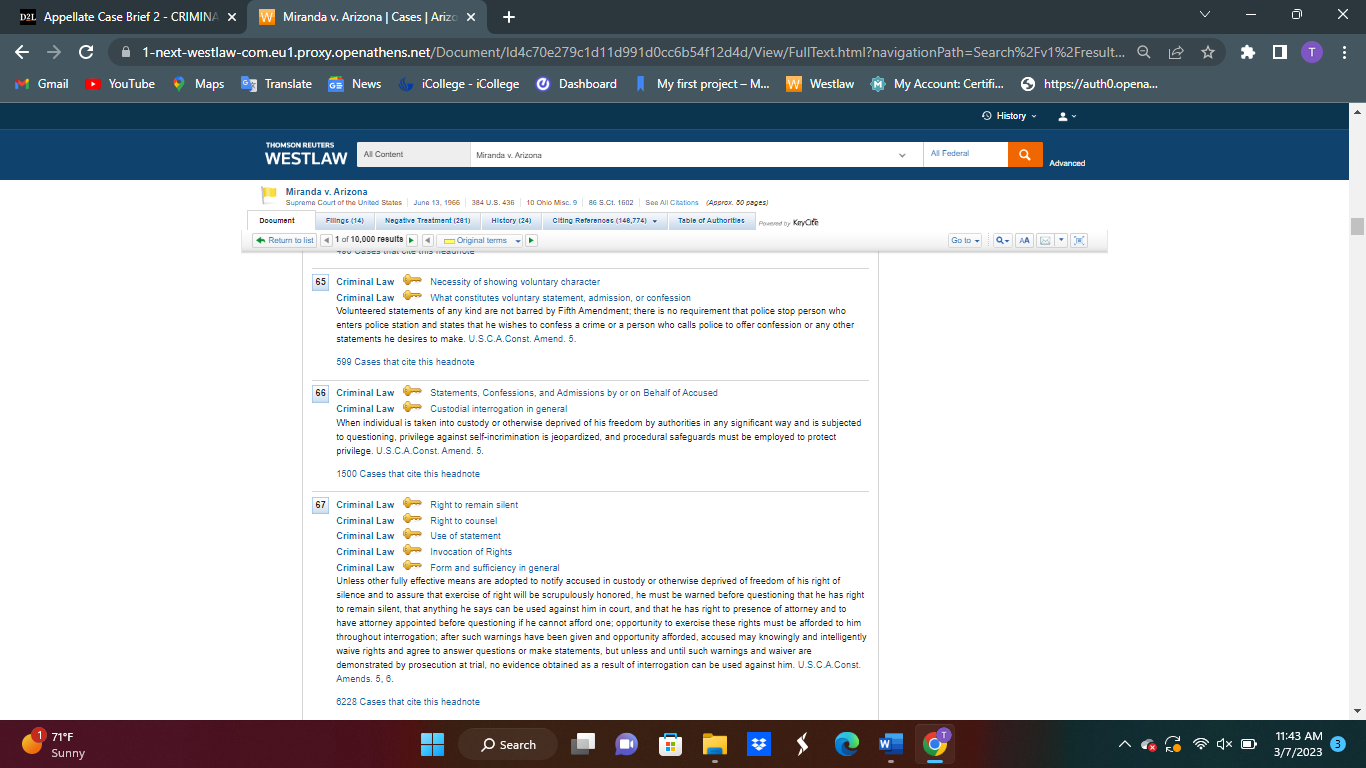Screen dimensions: 1366x768
Task: Click headnote number 66 box
Action: click(321, 393)
